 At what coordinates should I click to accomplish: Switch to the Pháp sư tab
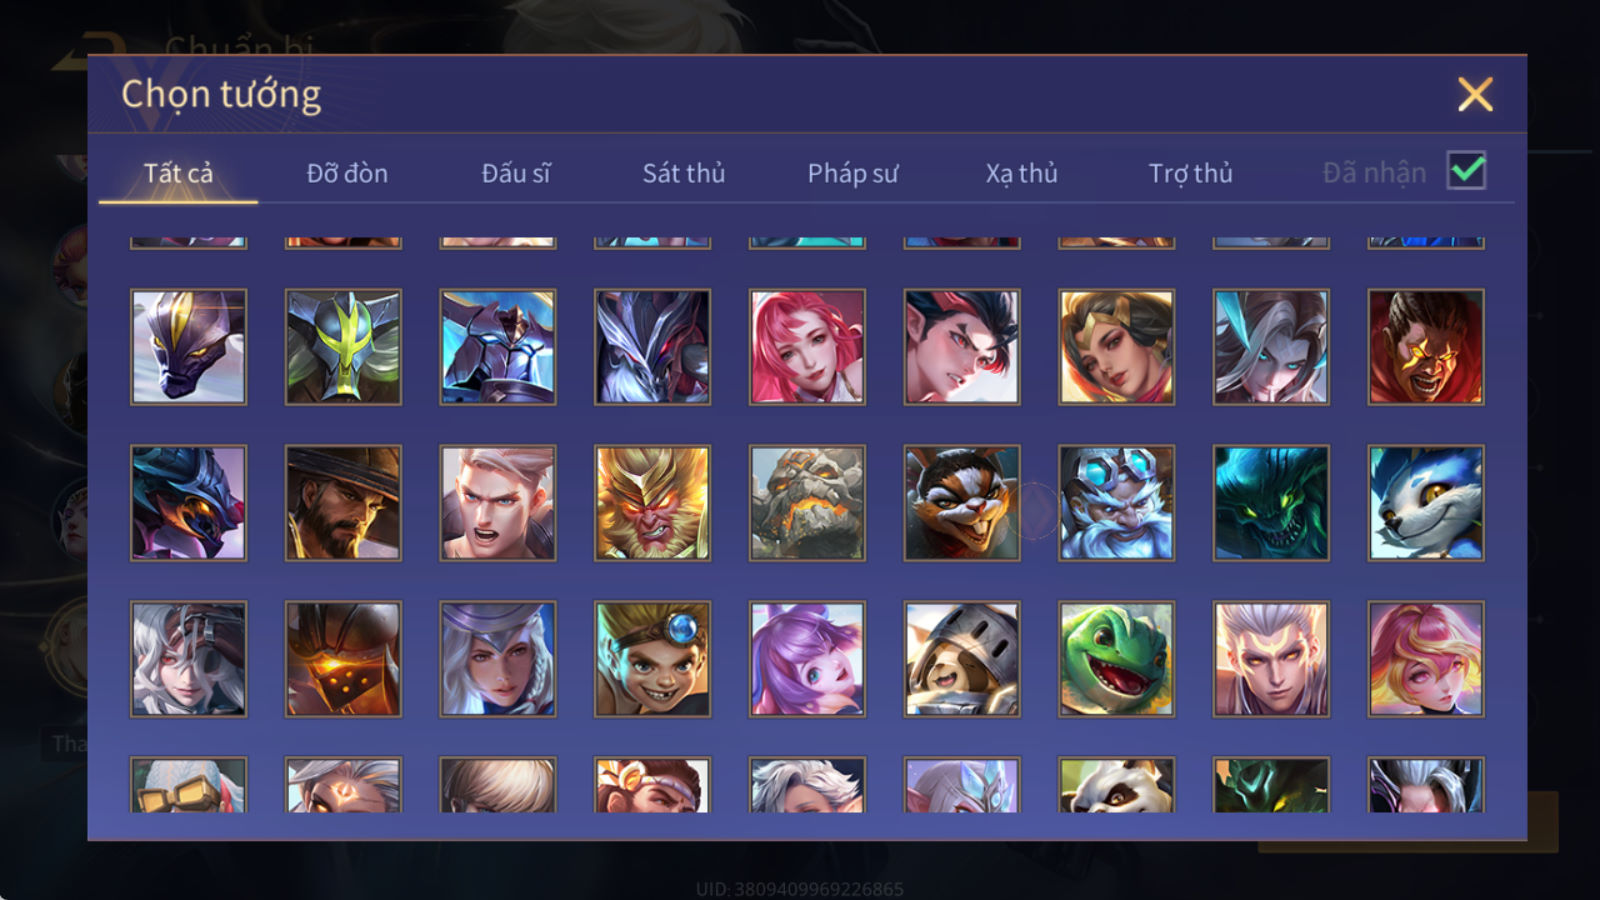tap(853, 173)
